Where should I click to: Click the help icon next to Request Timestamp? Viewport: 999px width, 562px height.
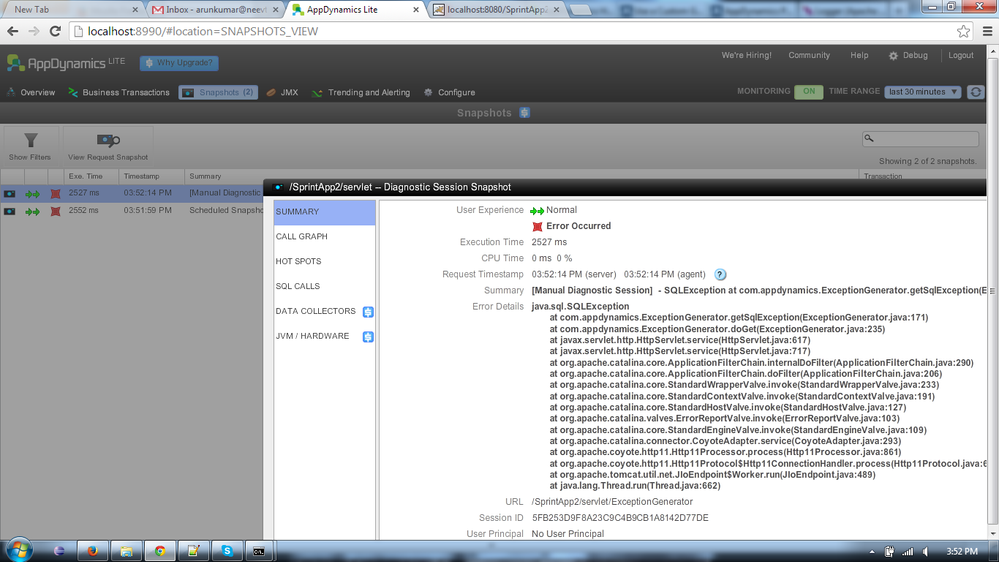[x=720, y=274]
